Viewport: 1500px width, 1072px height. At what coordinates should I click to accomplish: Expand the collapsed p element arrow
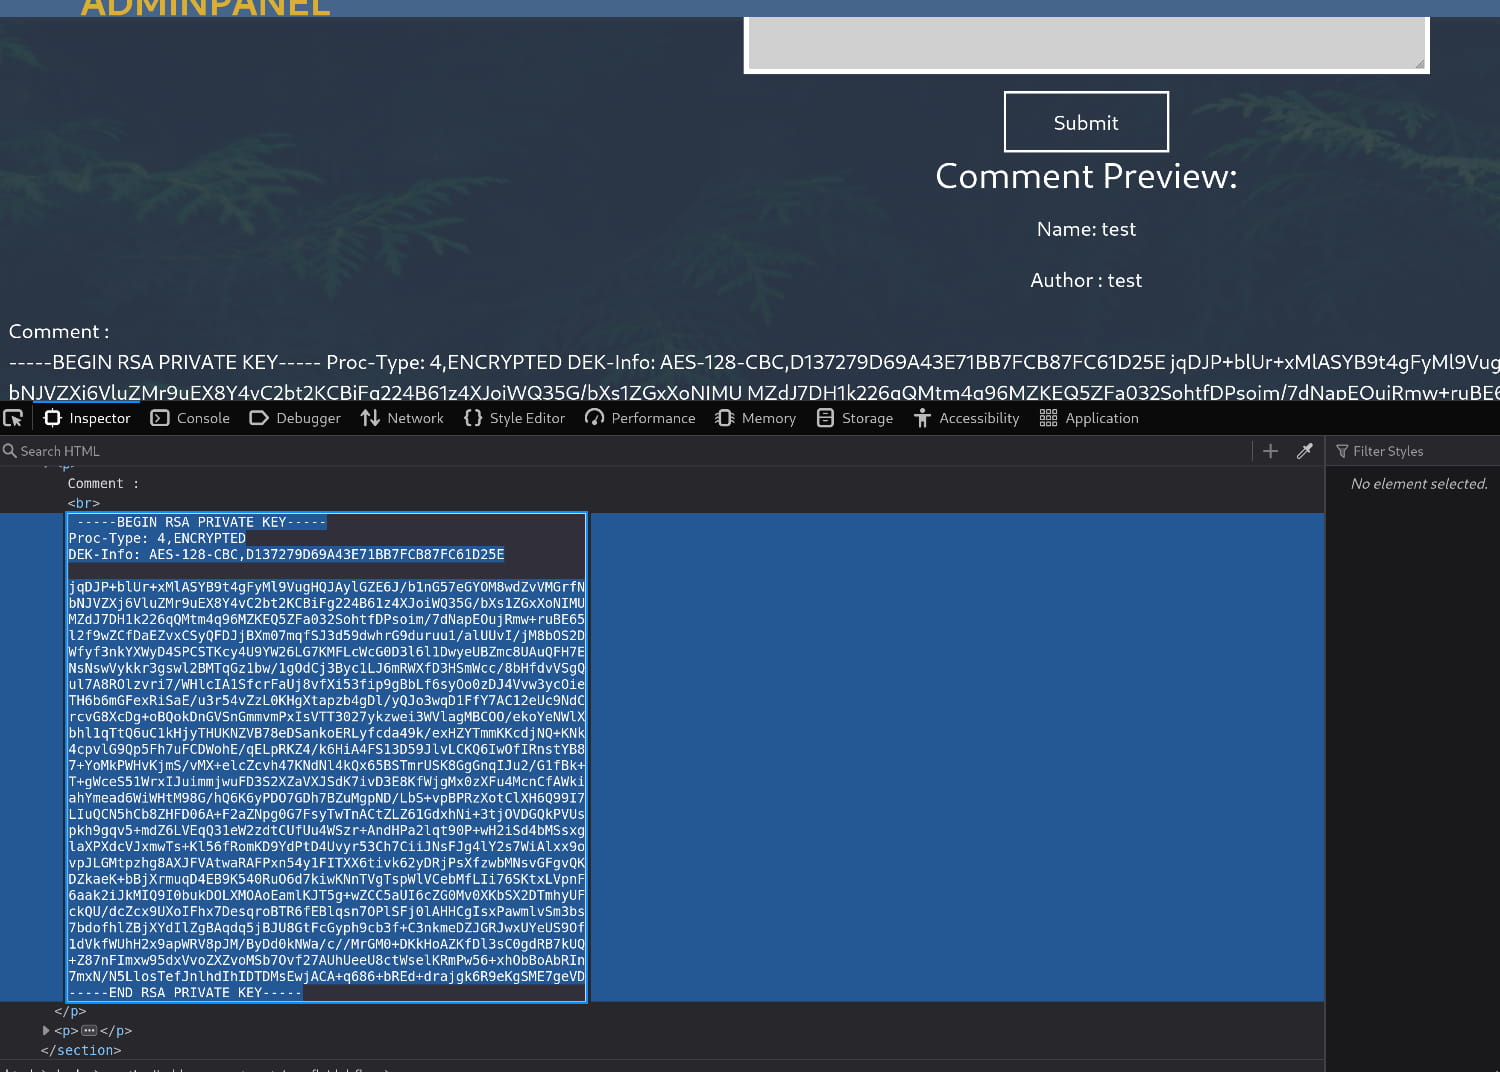46,1030
